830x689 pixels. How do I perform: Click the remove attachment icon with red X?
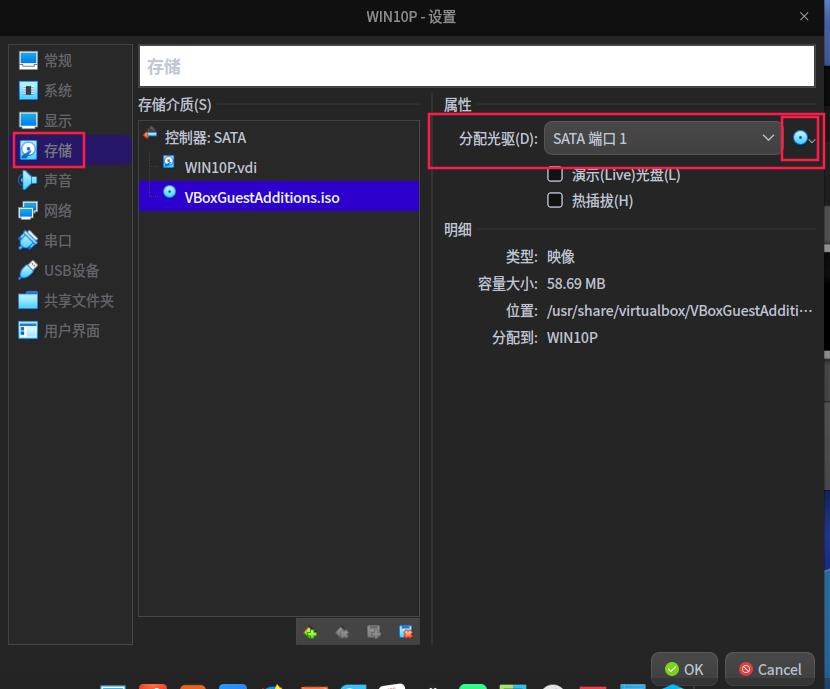tap(406, 632)
